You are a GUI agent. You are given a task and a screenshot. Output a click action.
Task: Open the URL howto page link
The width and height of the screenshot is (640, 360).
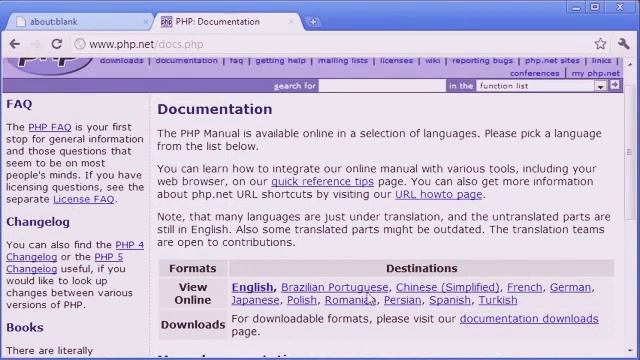(x=439, y=194)
